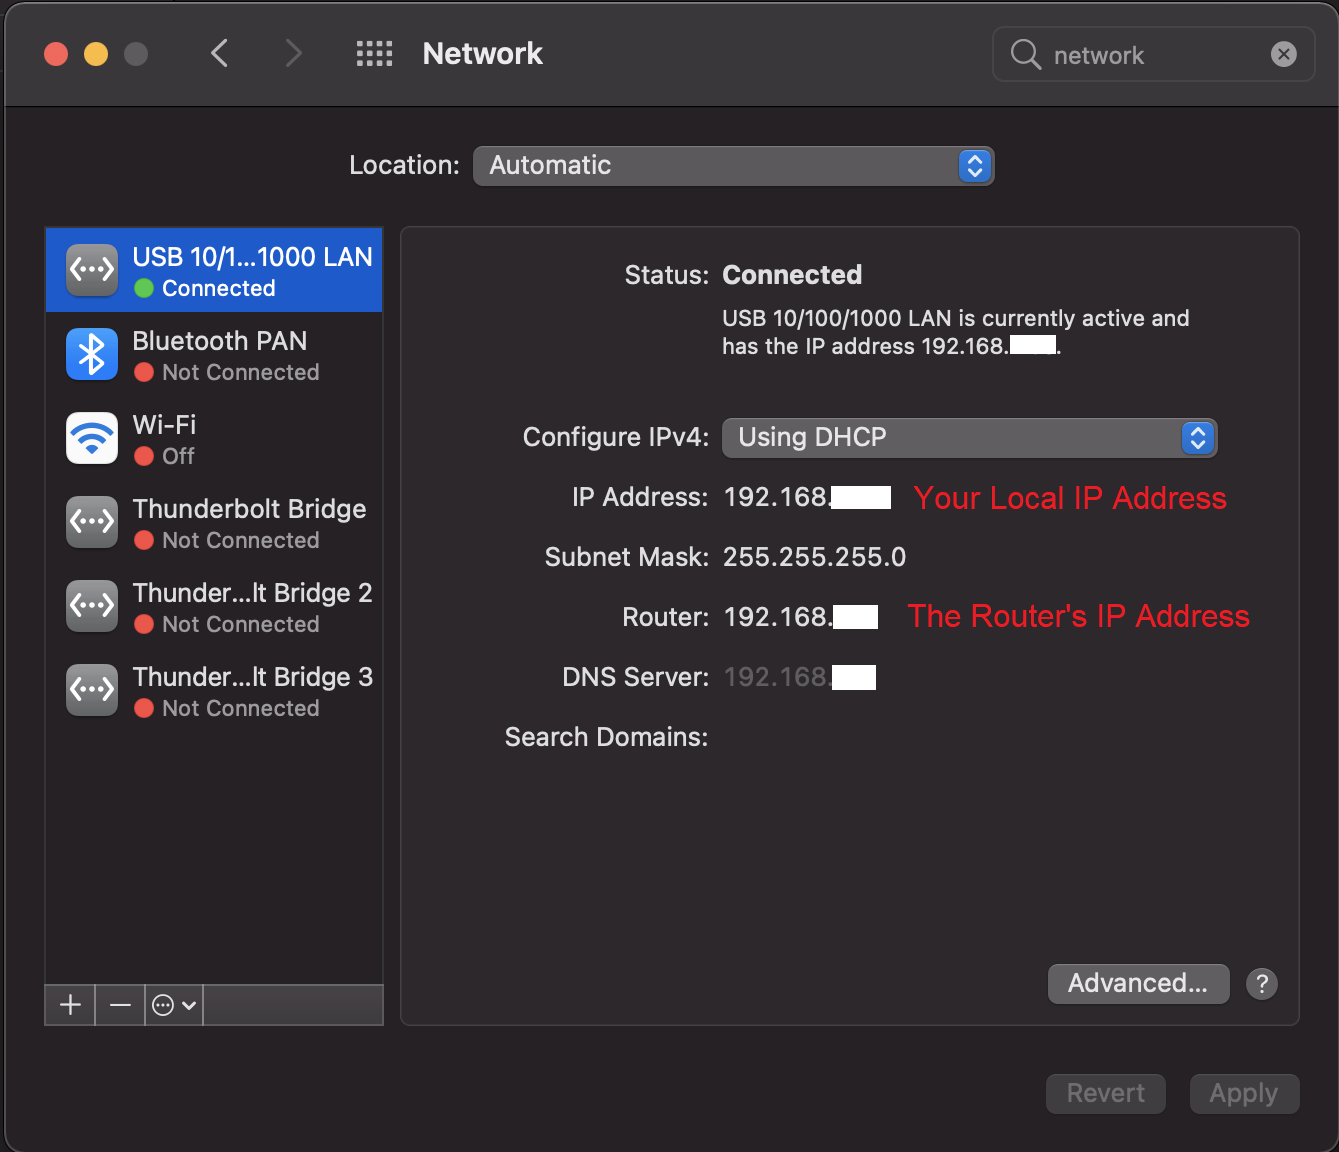Click the DNS Server address field
The image size is (1339, 1152).
point(800,678)
